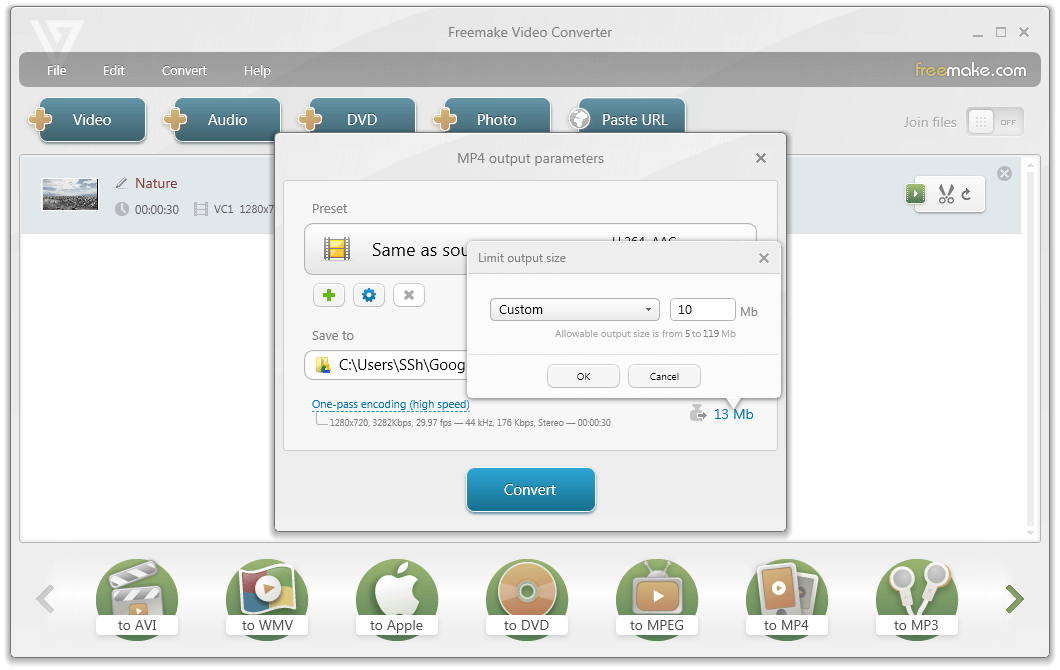Add a video using the Video button

click(90, 119)
